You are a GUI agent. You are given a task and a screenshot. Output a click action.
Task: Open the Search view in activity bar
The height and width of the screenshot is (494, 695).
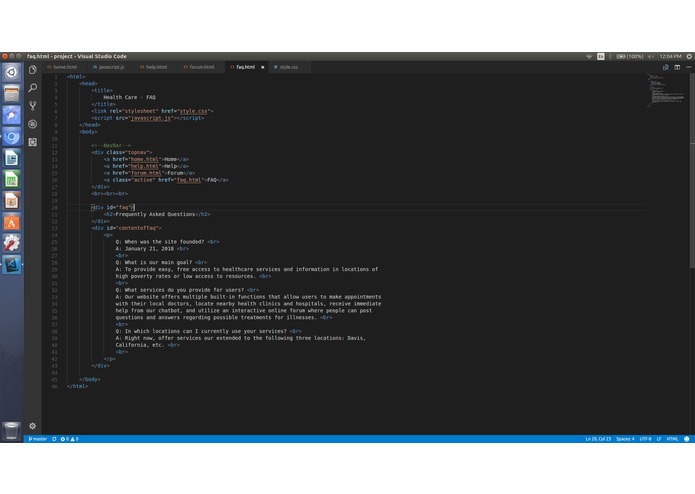click(32, 88)
